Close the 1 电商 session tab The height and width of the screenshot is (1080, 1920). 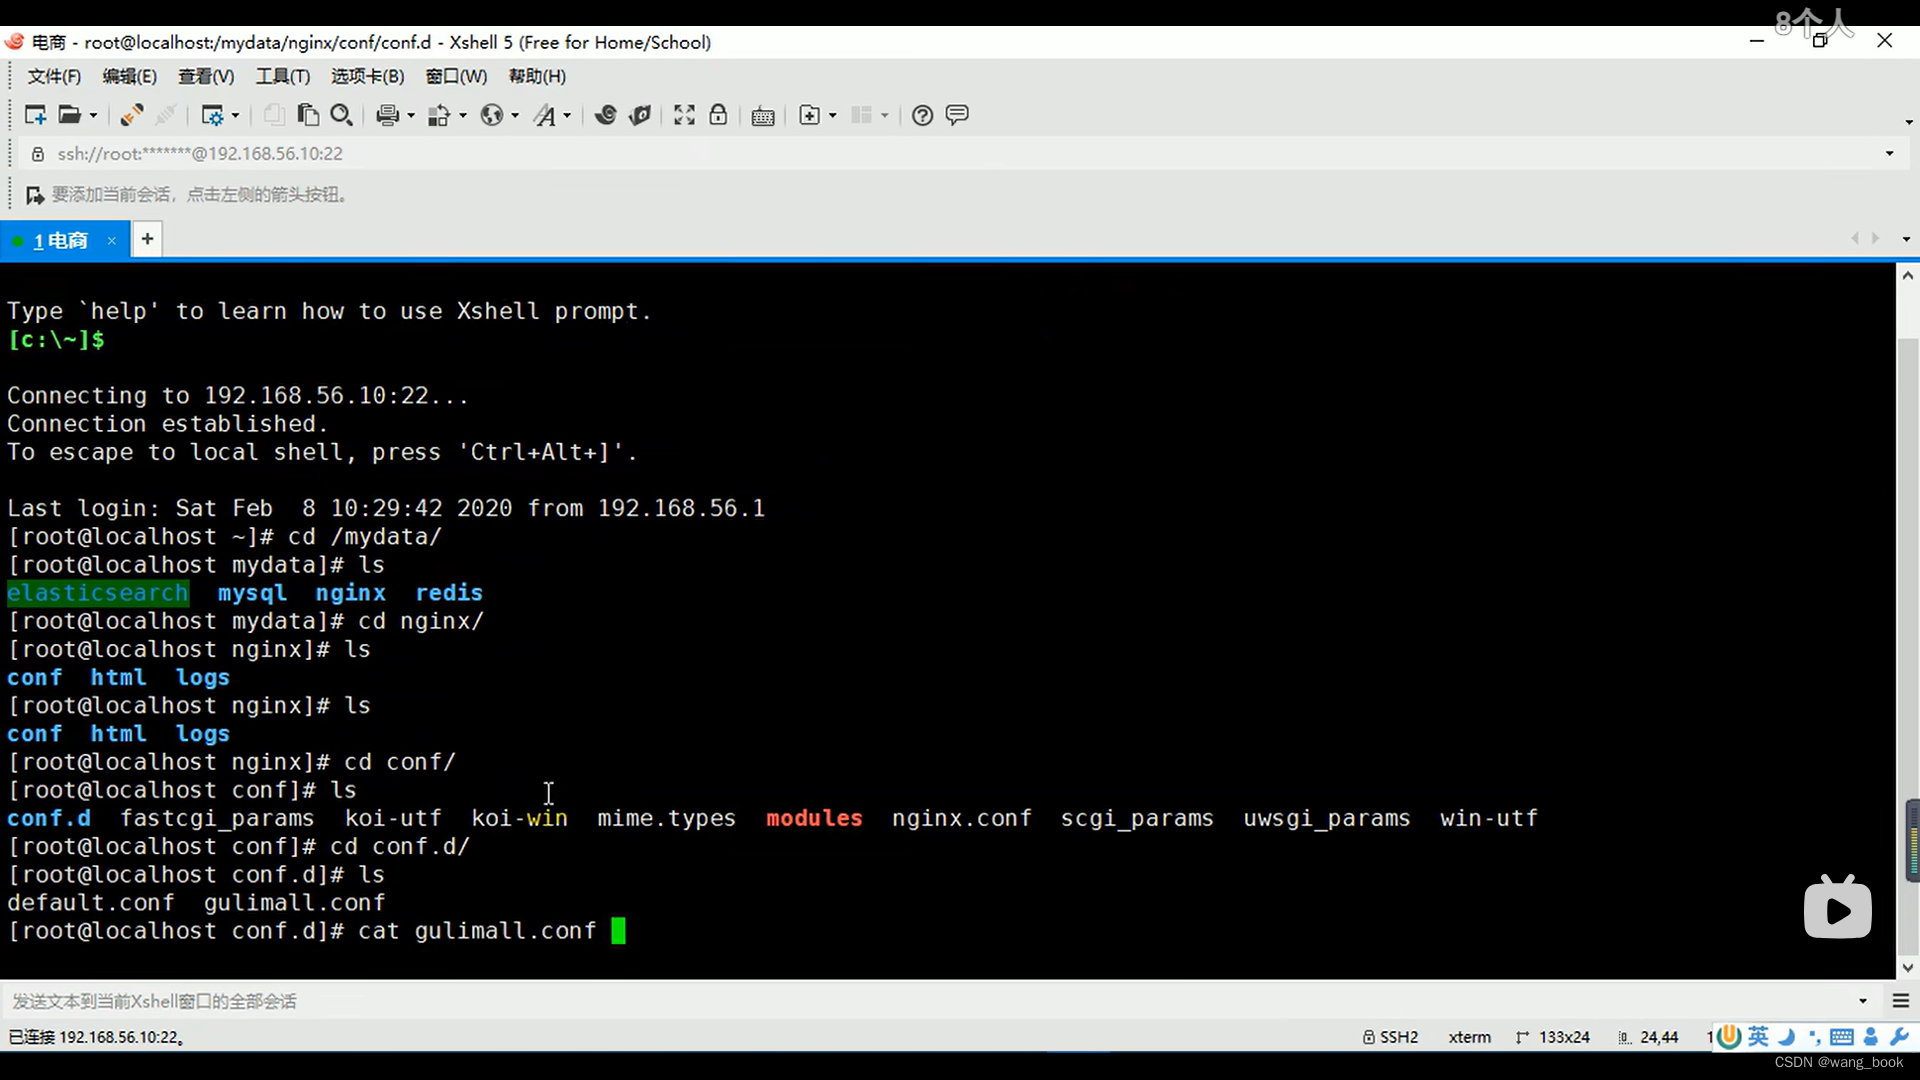tap(112, 240)
